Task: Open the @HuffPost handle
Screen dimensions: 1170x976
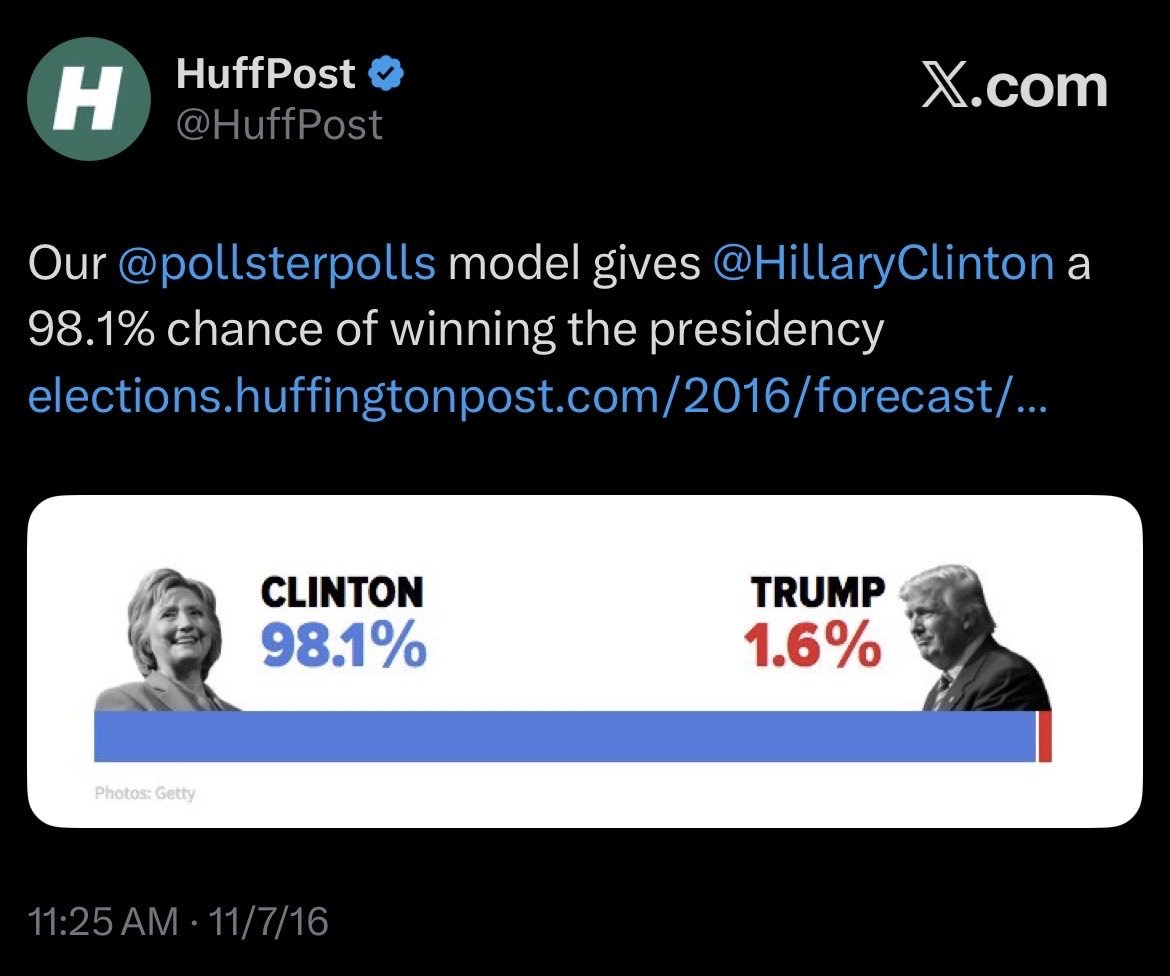Action: (x=279, y=124)
